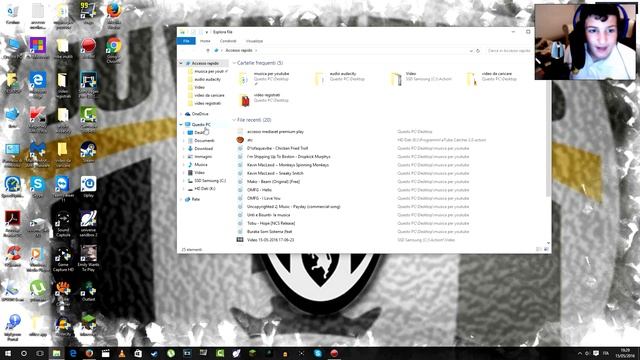640x360 pixels.
Task: Switch to the Visualizza ribbon tab
Action: pos(254,41)
